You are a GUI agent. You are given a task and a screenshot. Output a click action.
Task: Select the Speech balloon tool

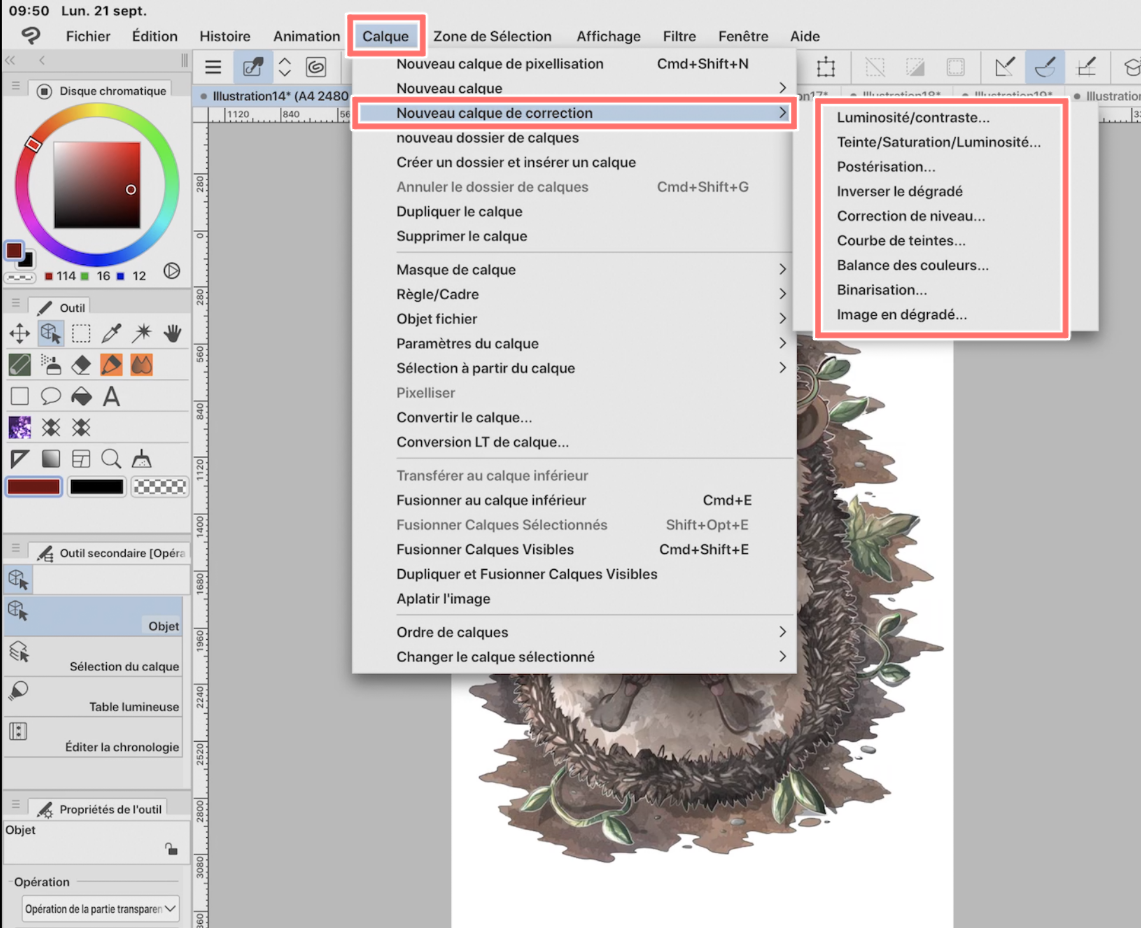(x=50, y=397)
